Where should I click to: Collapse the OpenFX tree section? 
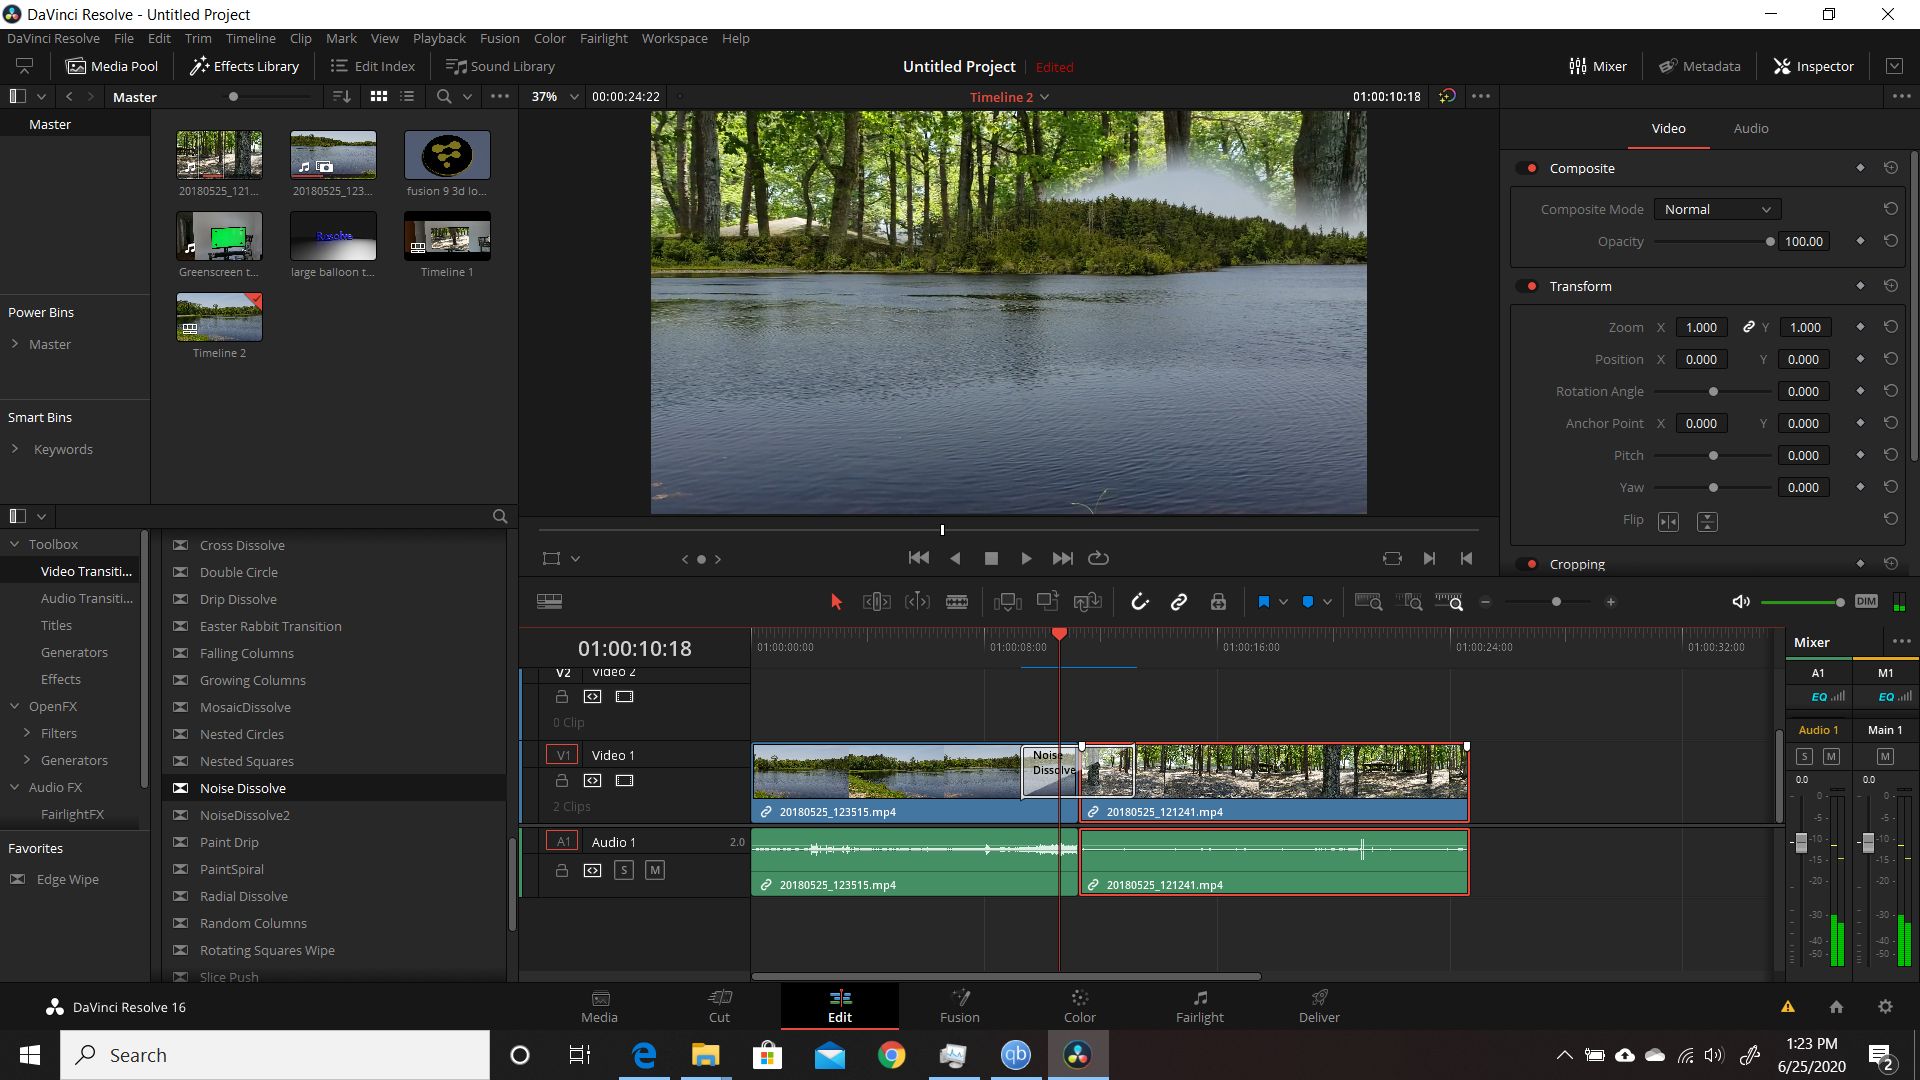click(x=15, y=706)
